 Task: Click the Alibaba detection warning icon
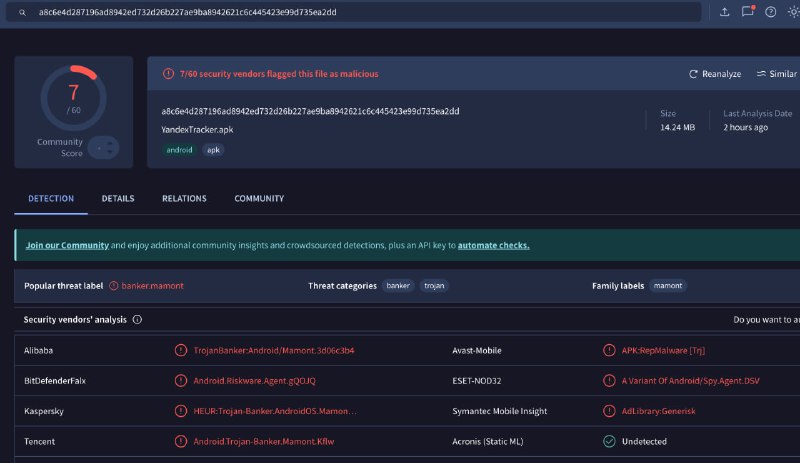pos(181,350)
